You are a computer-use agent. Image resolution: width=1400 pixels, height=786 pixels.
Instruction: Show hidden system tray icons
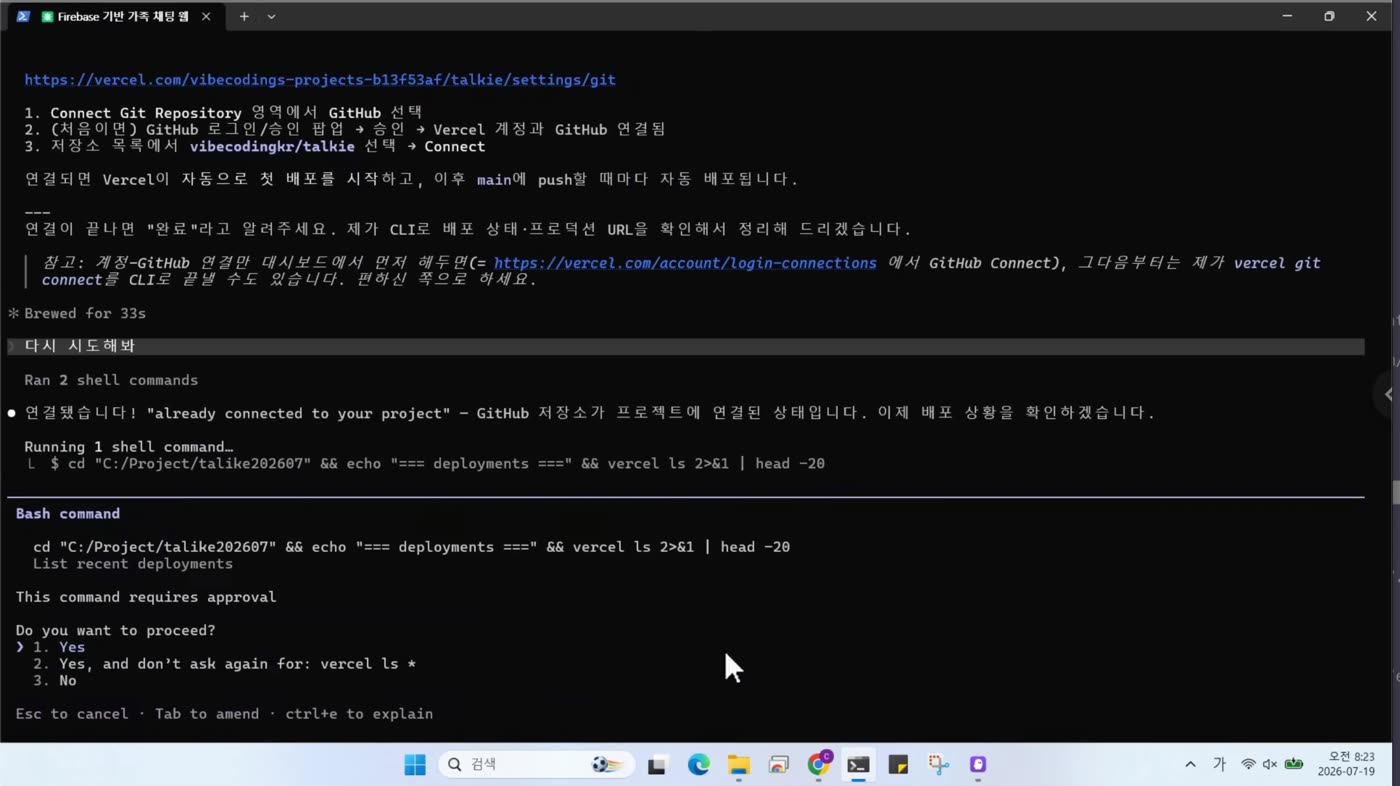(x=1190, y=765)
